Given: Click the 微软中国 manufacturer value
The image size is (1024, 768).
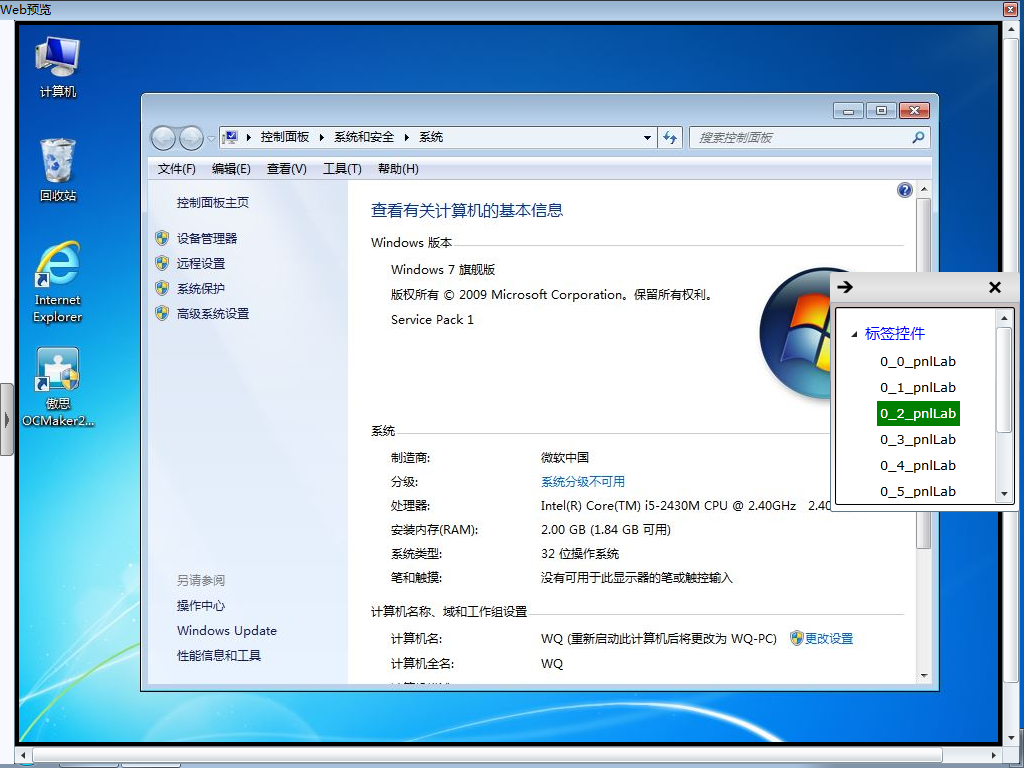Looking at the screenshot, I should pyautogui.click(x=564, y=457).
